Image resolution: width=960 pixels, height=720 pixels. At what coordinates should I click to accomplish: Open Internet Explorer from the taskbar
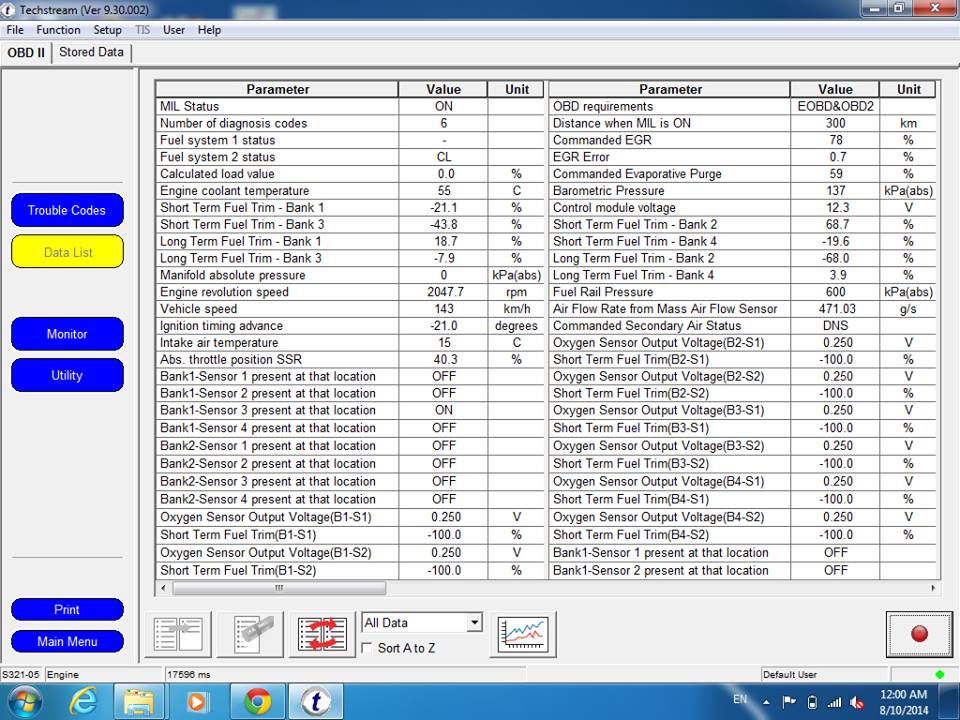(x=83, y=701)
